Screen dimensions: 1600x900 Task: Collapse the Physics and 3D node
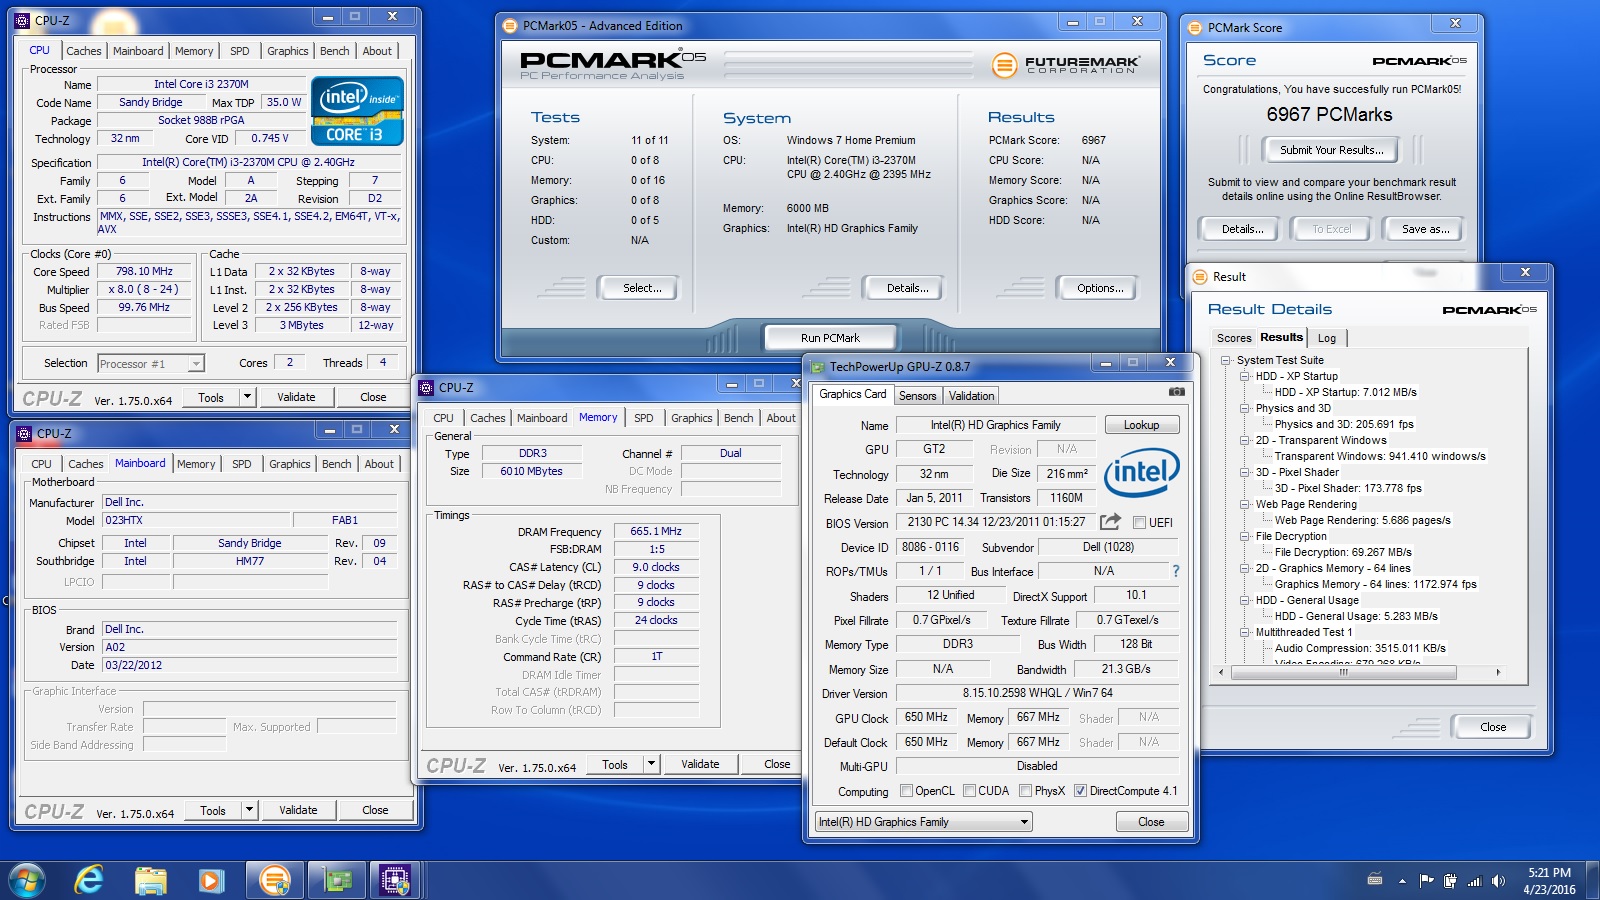click(1245, 408)
